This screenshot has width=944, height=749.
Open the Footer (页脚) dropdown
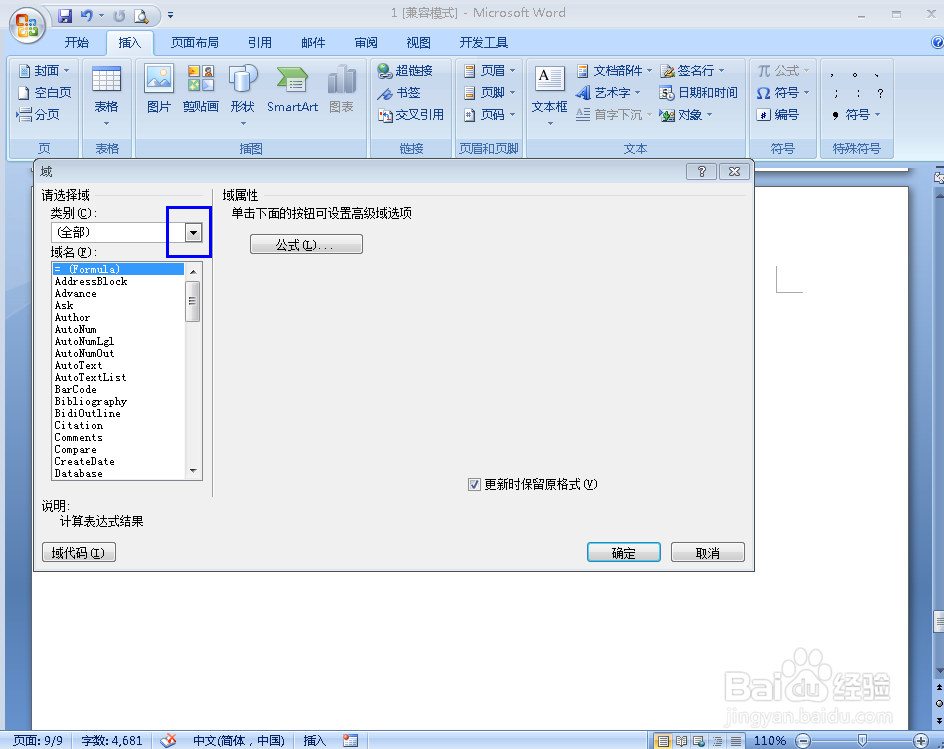tap(489, 93)
